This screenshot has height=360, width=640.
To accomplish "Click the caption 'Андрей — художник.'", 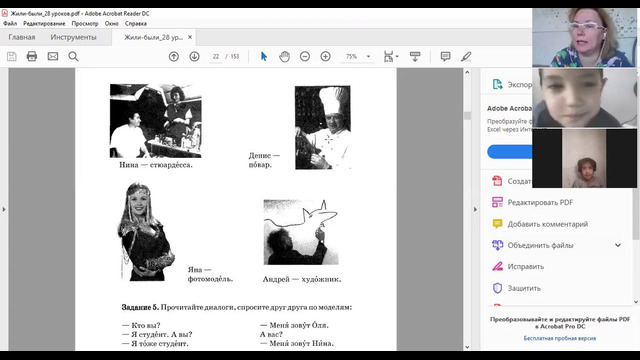I will (x=302, y=279).
